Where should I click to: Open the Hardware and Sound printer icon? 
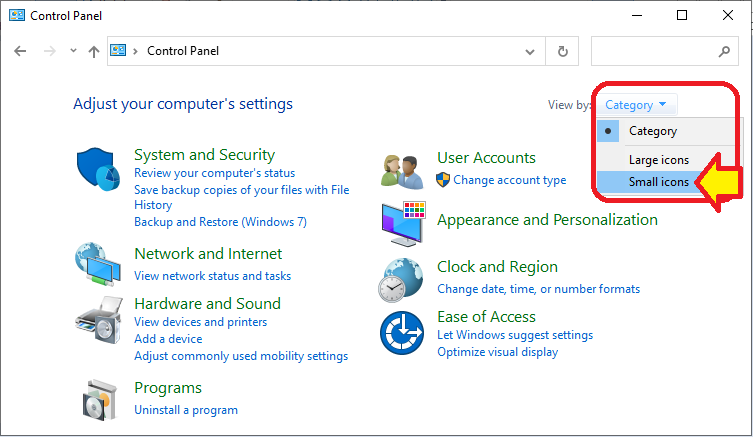coord(98,320)
